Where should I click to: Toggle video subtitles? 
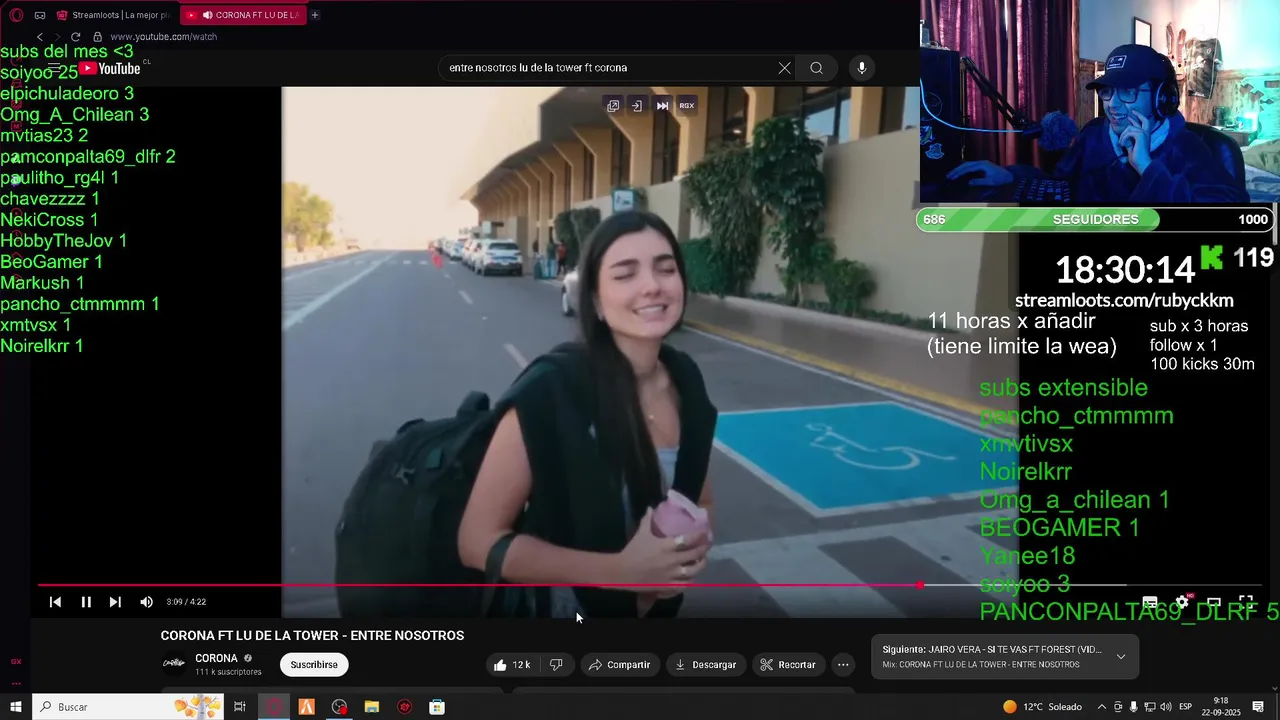[x=1150, y=602]
